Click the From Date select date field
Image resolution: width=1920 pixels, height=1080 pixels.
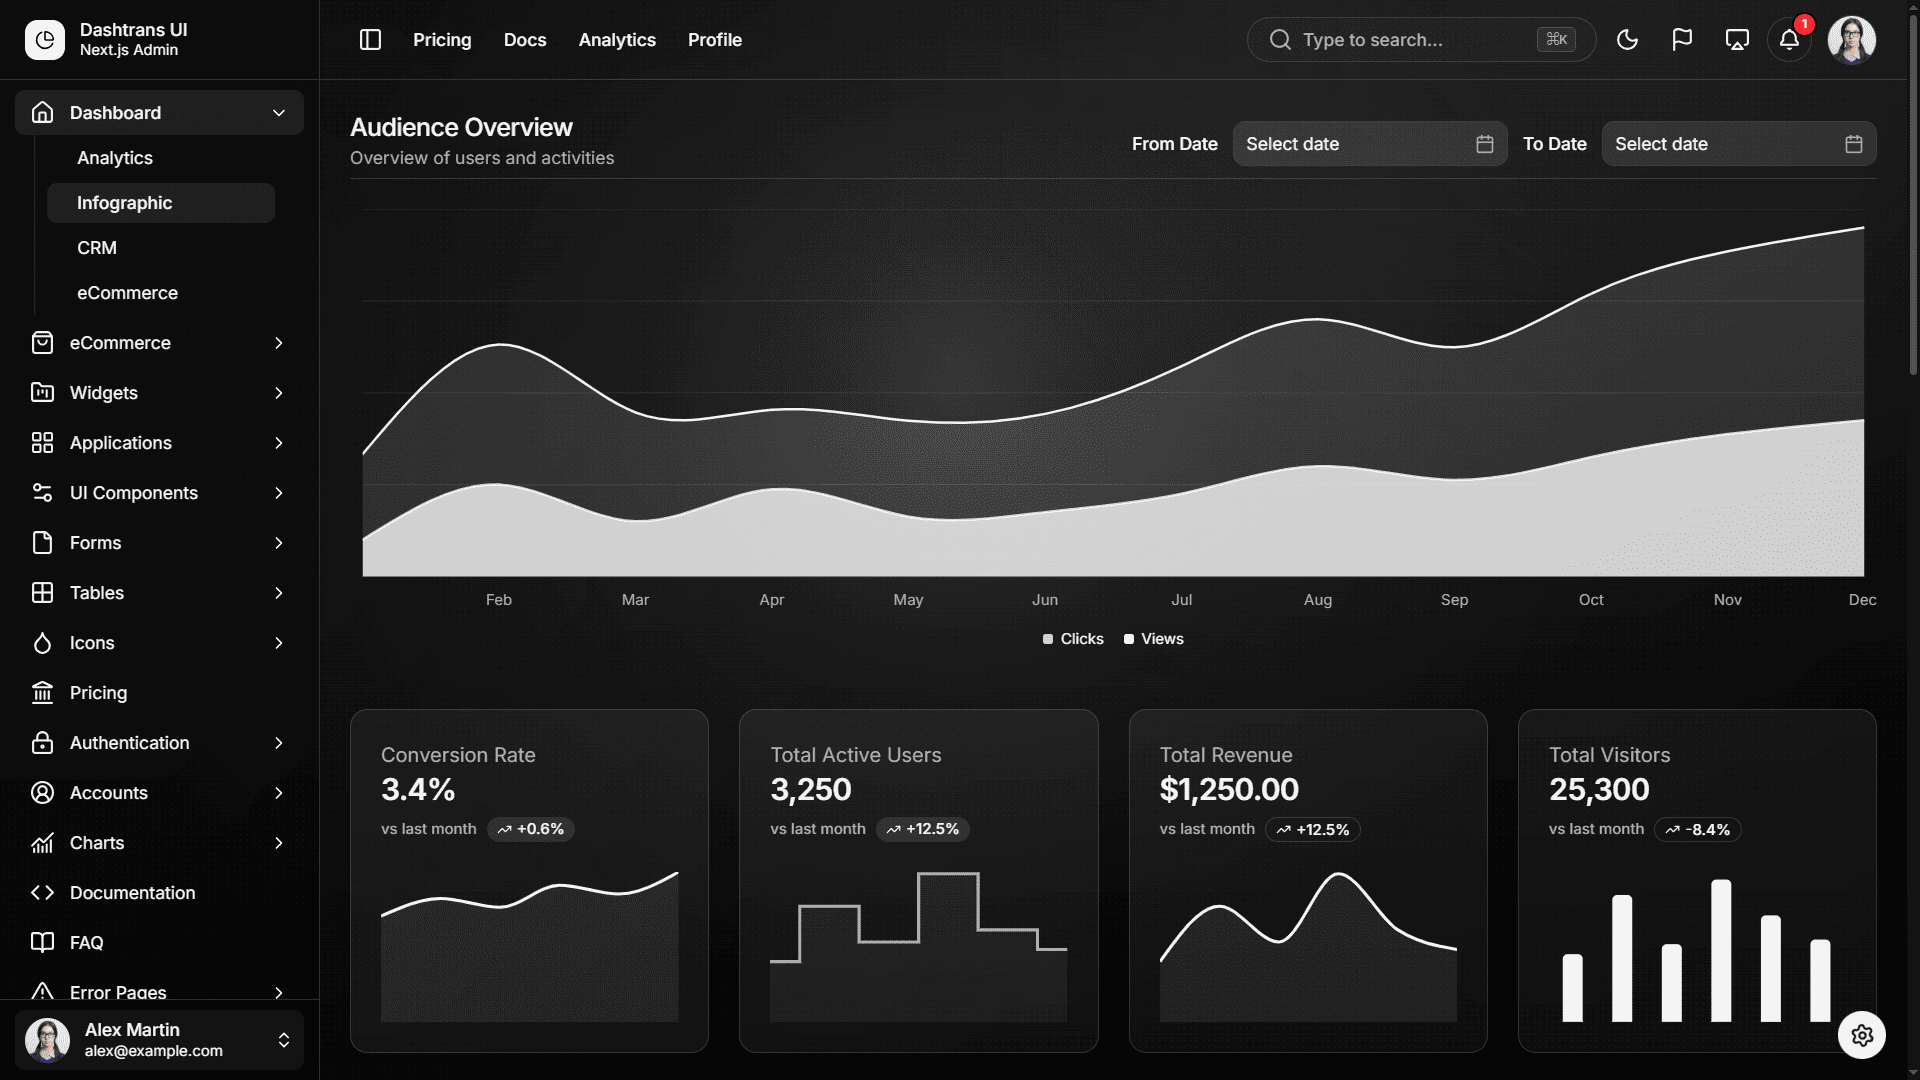[1370, 144]
